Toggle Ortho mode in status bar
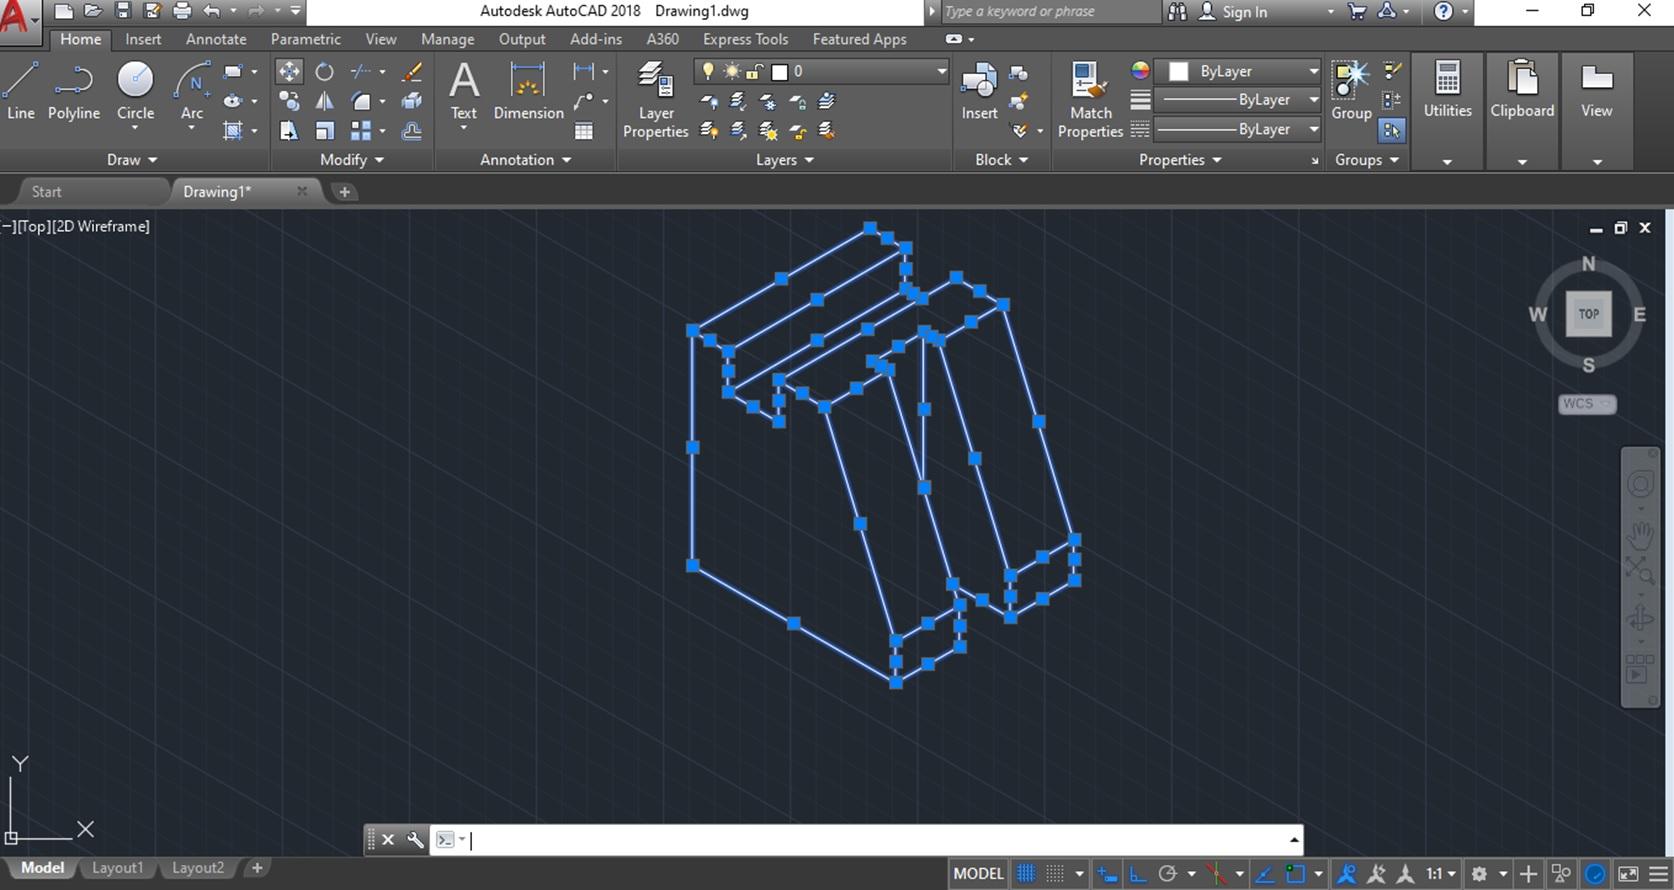 coord(1138,873)
